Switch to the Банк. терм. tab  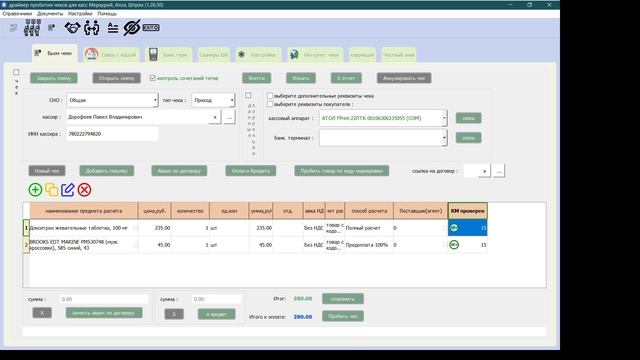pyautogui.click(x=169, y=54)
